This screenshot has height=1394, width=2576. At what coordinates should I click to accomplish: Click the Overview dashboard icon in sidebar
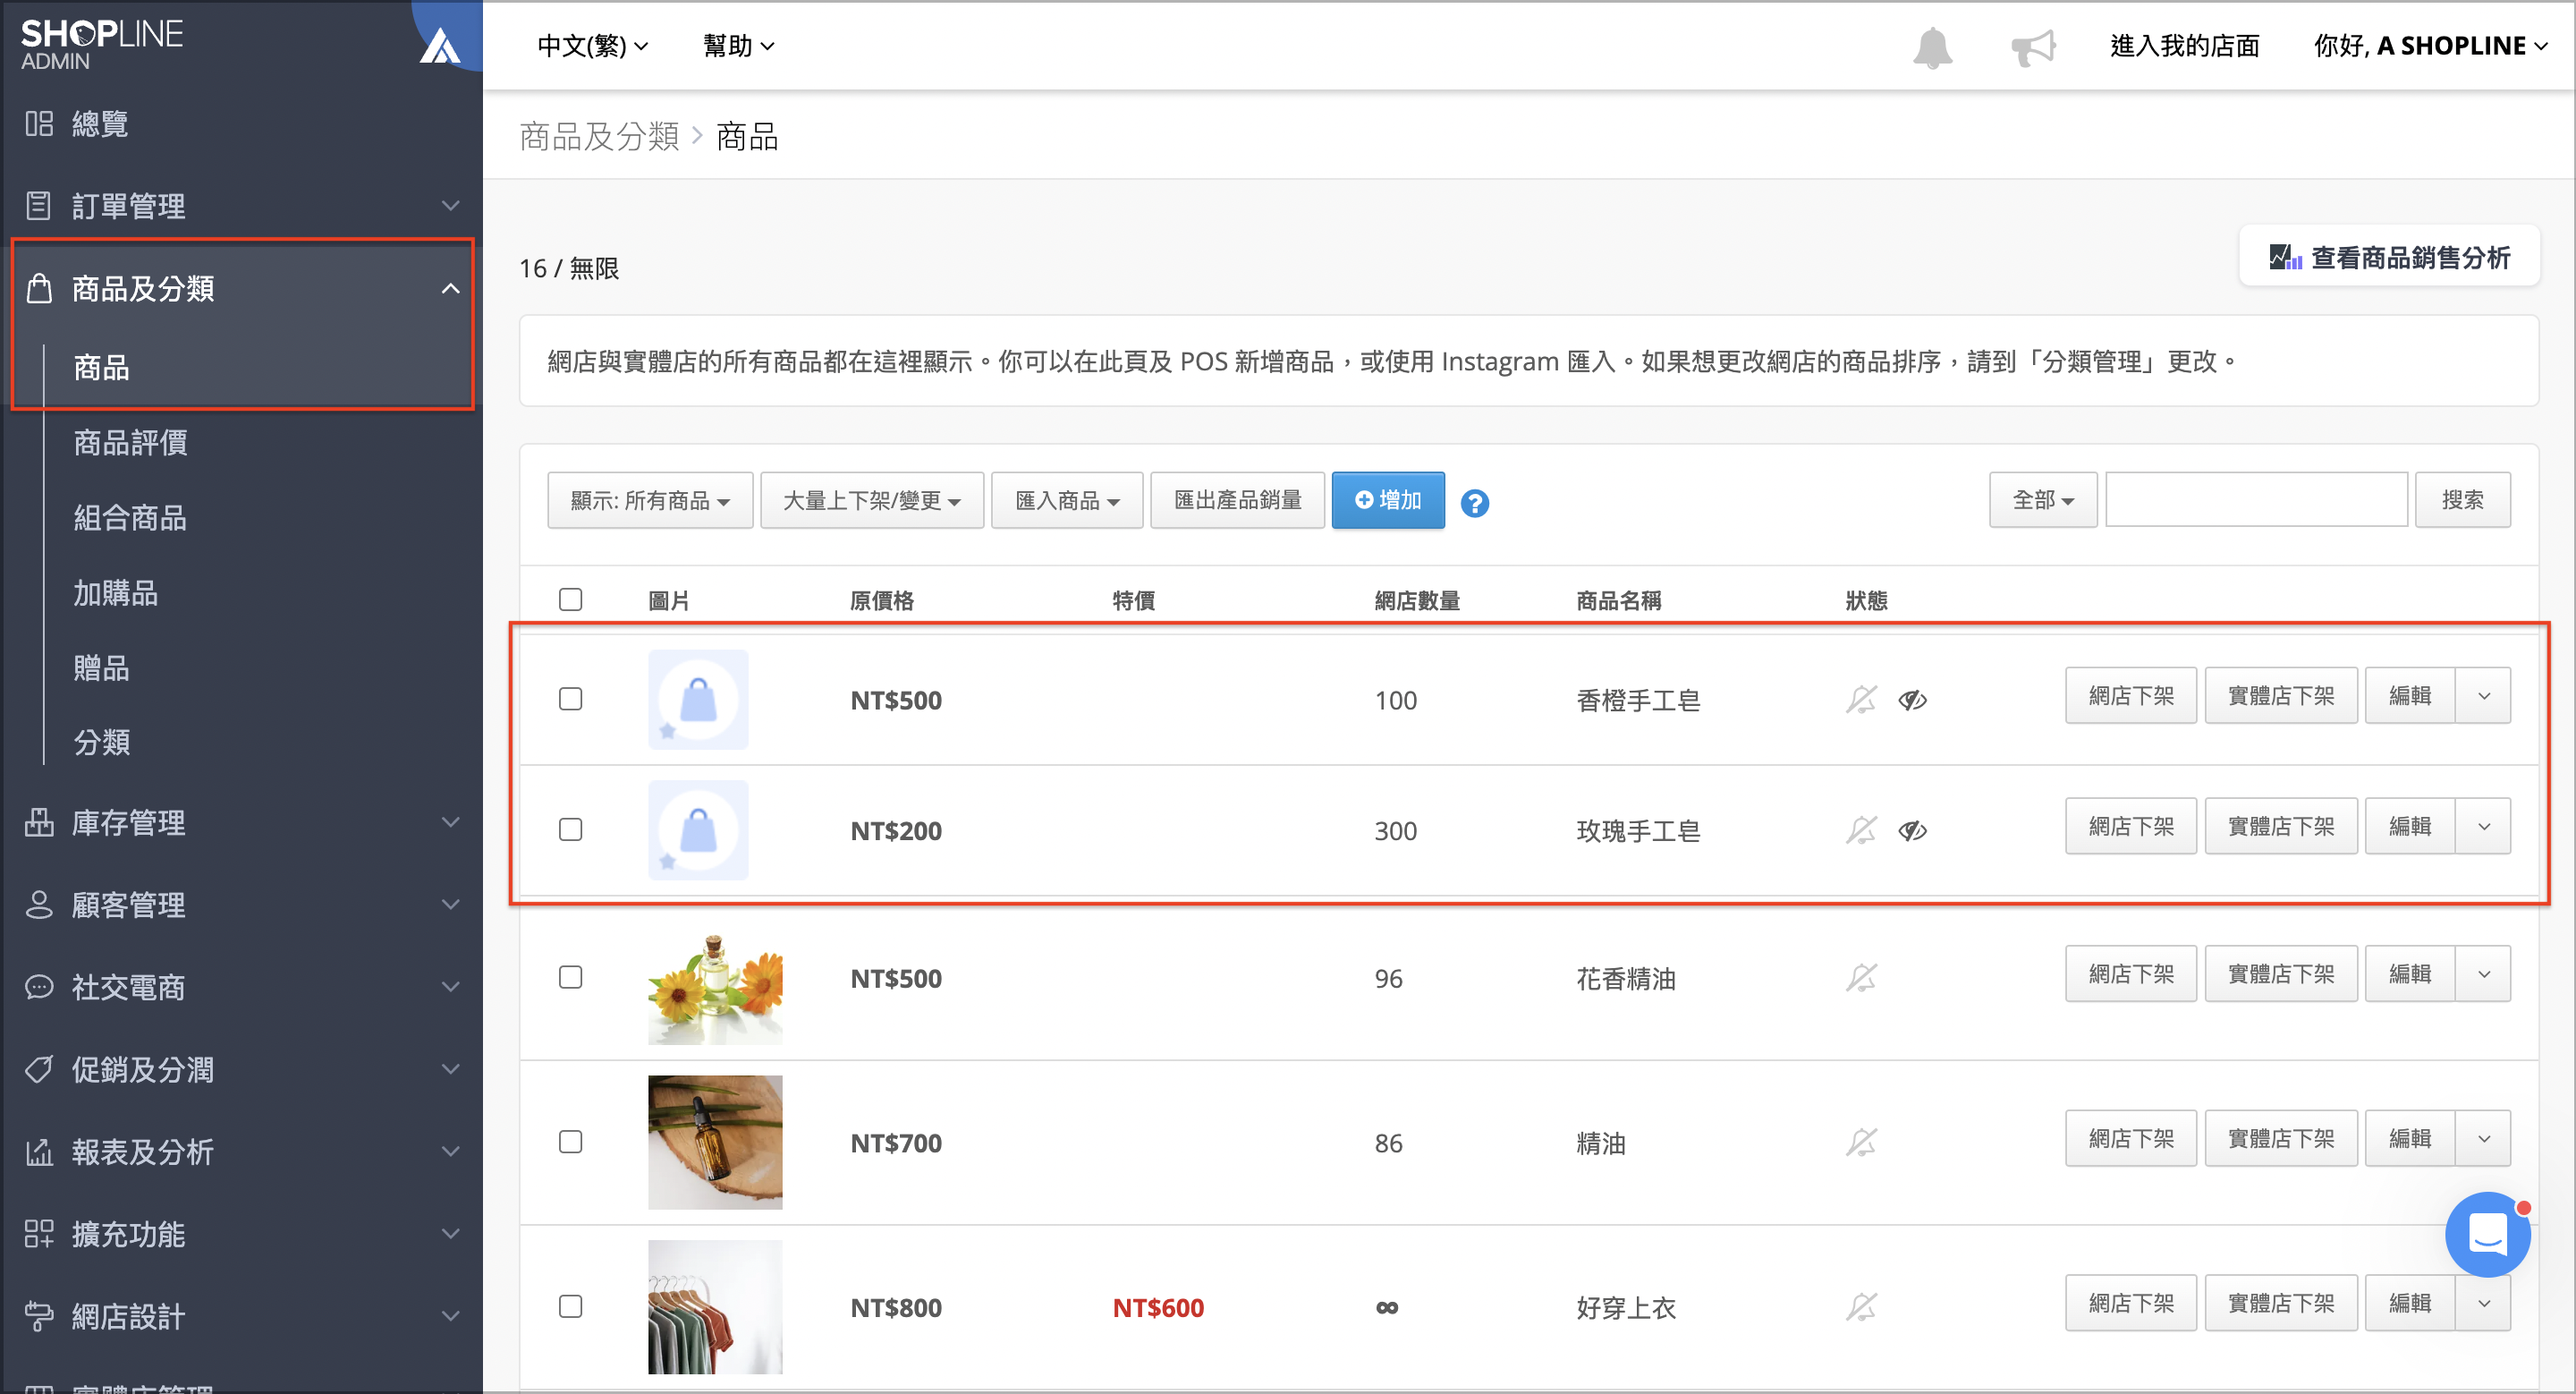point(39,123)
